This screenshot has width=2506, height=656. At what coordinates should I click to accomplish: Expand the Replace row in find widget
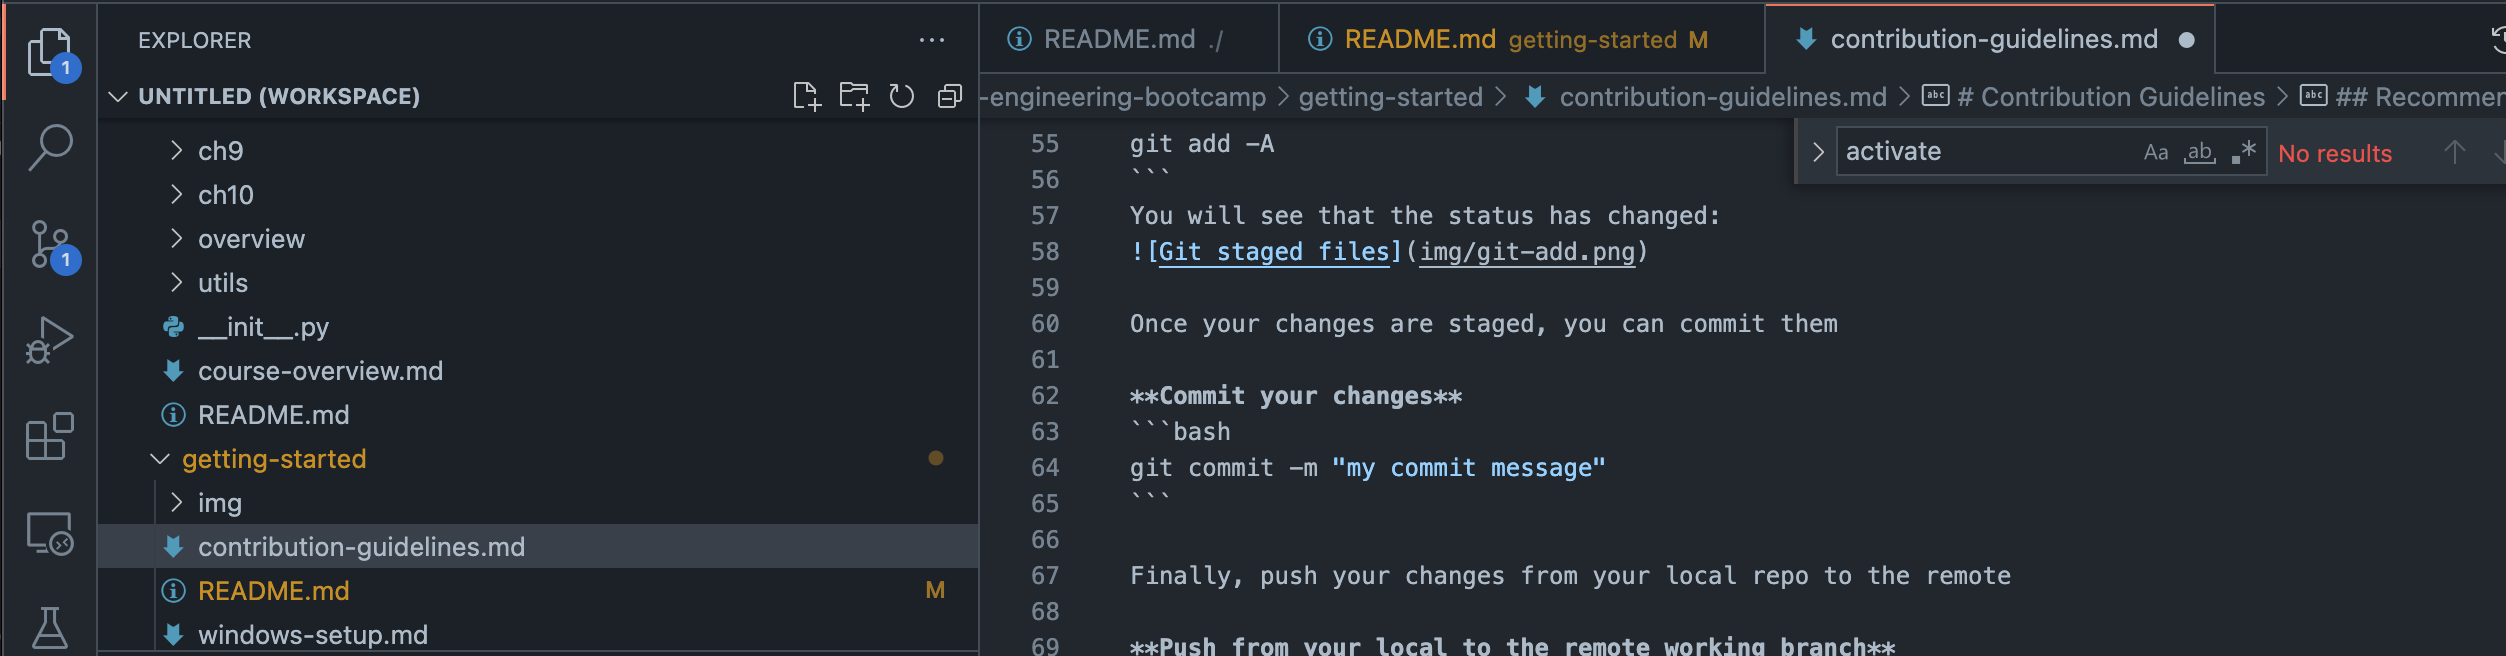[1818, 152]
